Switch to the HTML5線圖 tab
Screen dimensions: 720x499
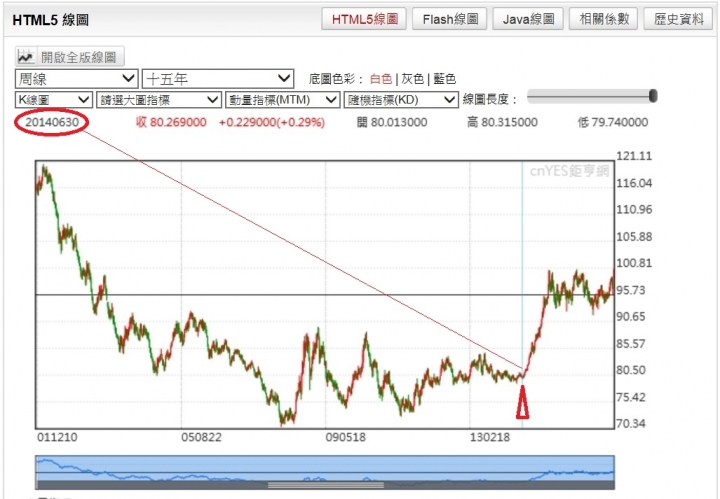364,19
